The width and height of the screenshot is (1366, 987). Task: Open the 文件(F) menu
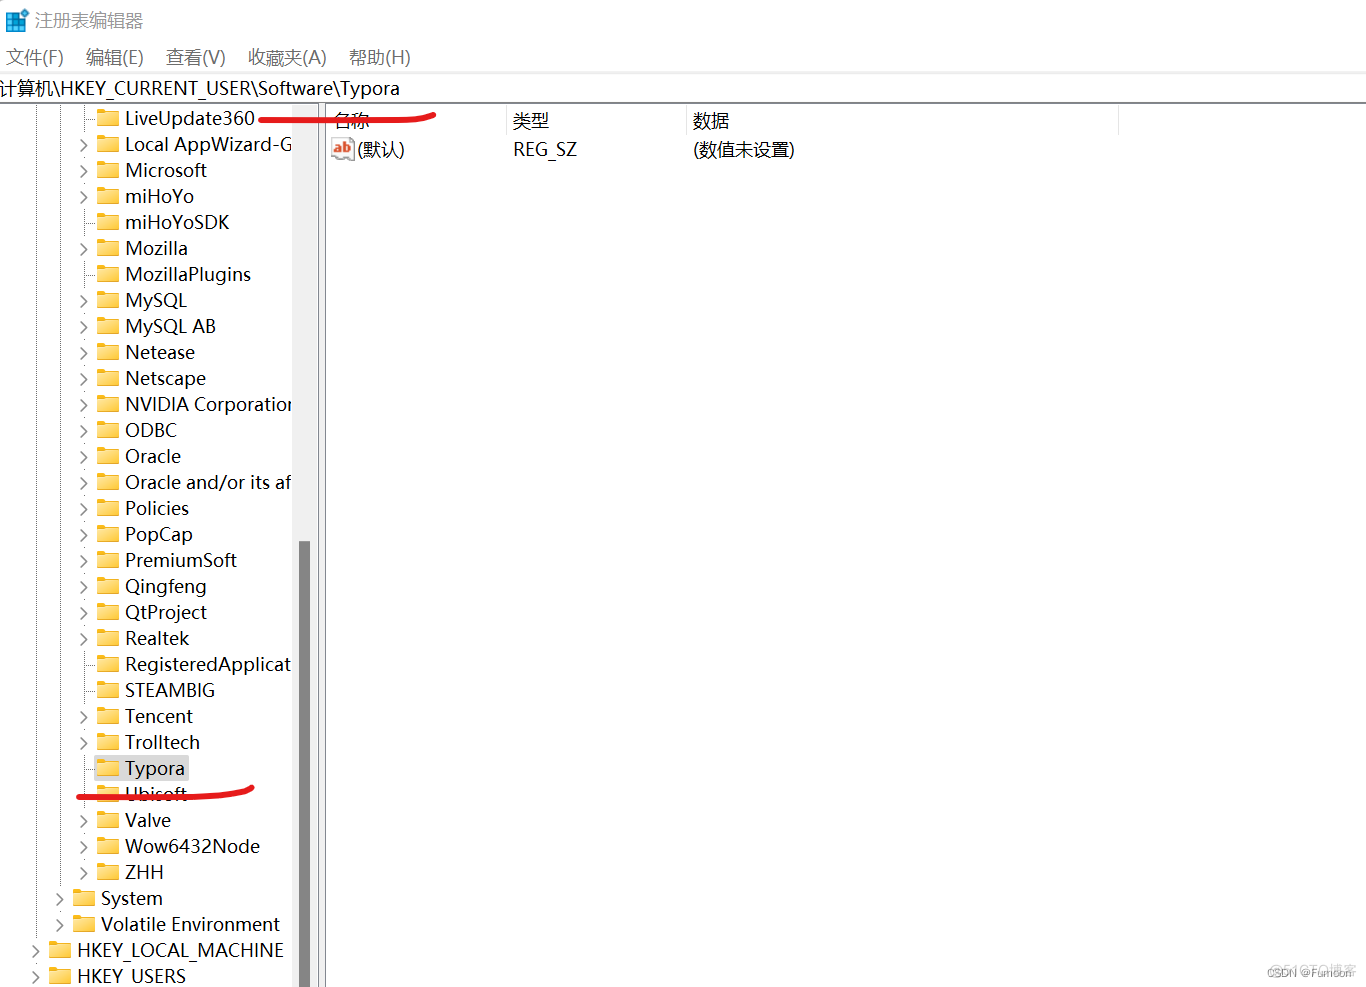35,58
